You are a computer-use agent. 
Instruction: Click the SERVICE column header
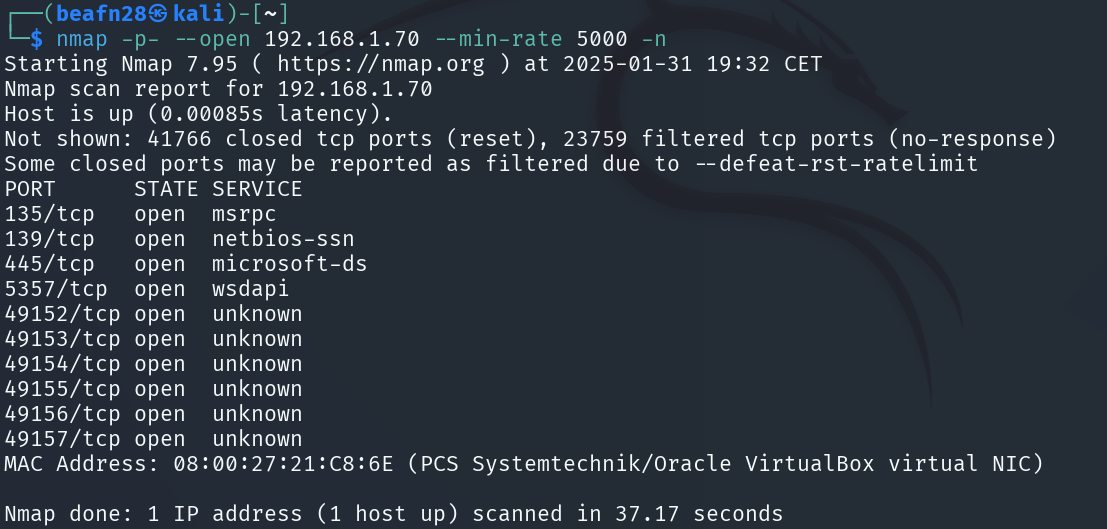click(257, 189)
